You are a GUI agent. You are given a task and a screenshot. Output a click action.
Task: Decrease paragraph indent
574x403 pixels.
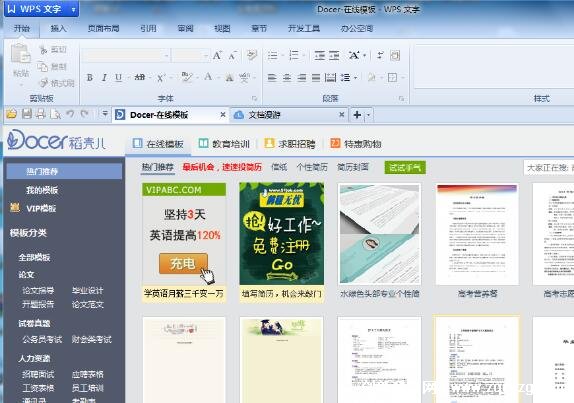pyautogui.click(x=320, y=56)
